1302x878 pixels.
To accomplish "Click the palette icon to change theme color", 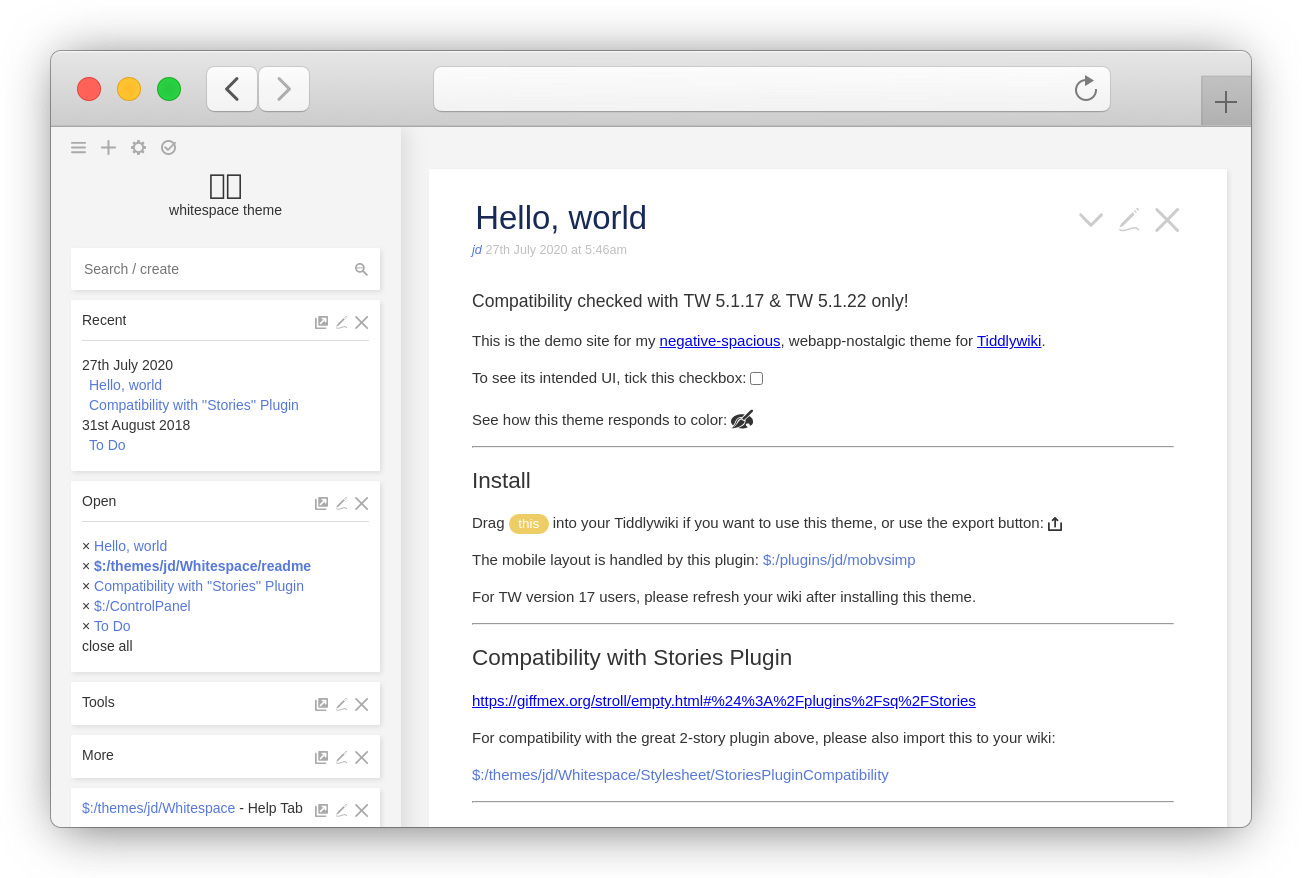I will tap(742, 419).
